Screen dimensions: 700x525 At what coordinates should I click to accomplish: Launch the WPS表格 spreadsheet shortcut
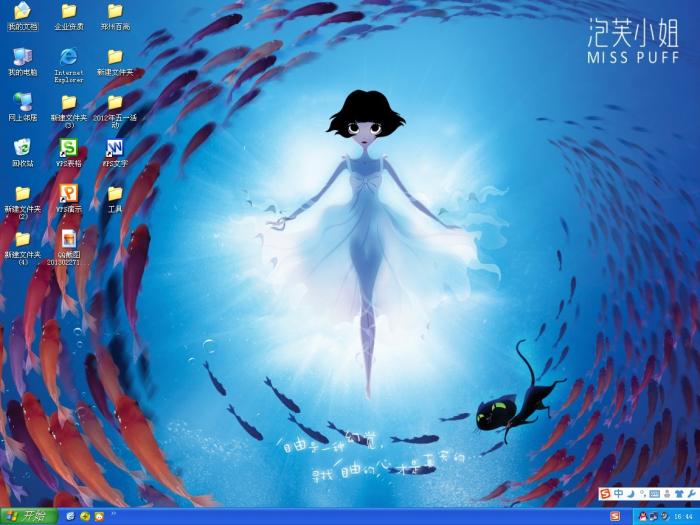69,153
